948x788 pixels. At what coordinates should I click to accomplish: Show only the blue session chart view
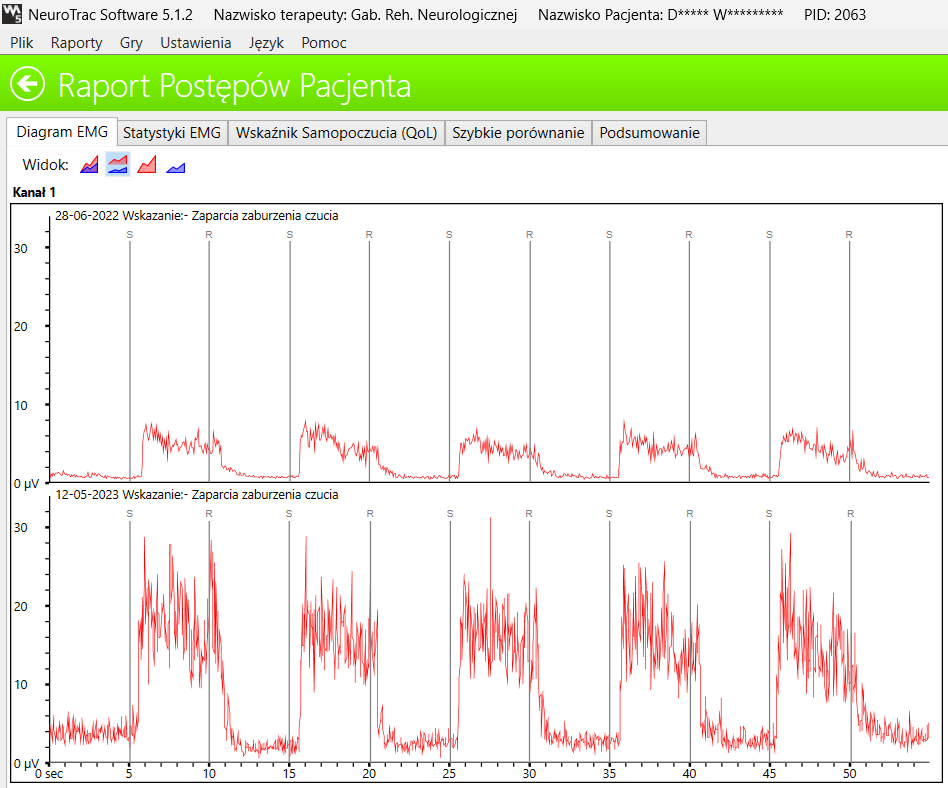[175, 165]
